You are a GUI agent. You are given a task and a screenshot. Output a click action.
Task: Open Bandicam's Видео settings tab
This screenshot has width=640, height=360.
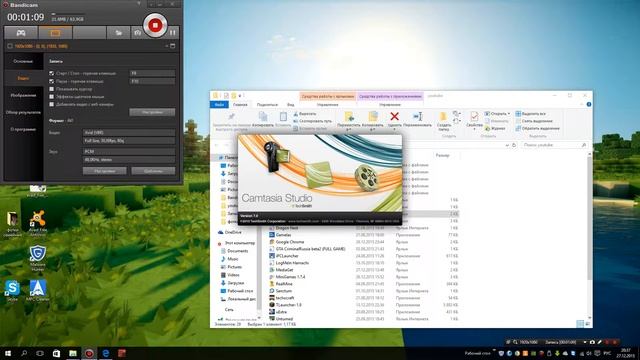(x=23, y=78)
